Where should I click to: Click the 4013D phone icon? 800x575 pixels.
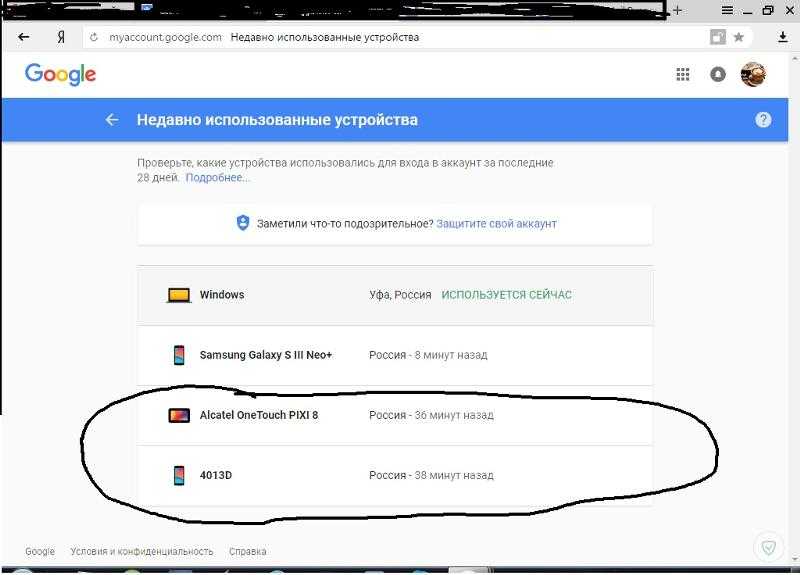[179, 476]
